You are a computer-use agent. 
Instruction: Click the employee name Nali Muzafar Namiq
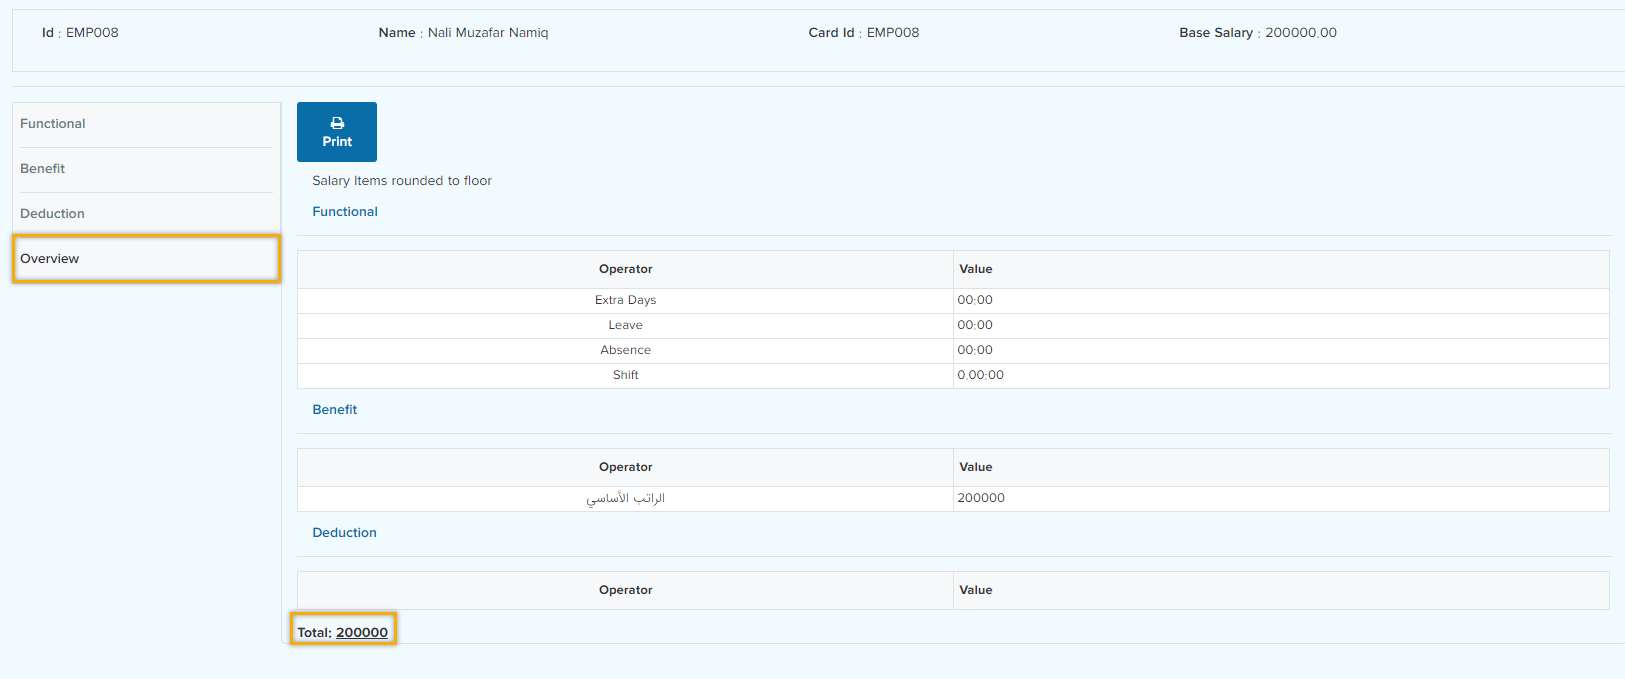[x=488, y=33]
